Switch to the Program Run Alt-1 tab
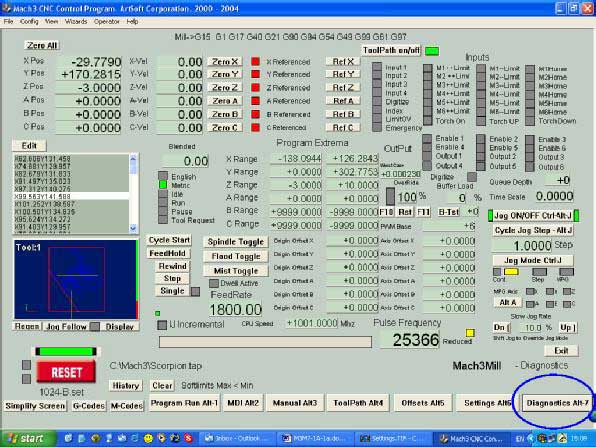Viewport: 596px width, 447px height. (184, 403)
